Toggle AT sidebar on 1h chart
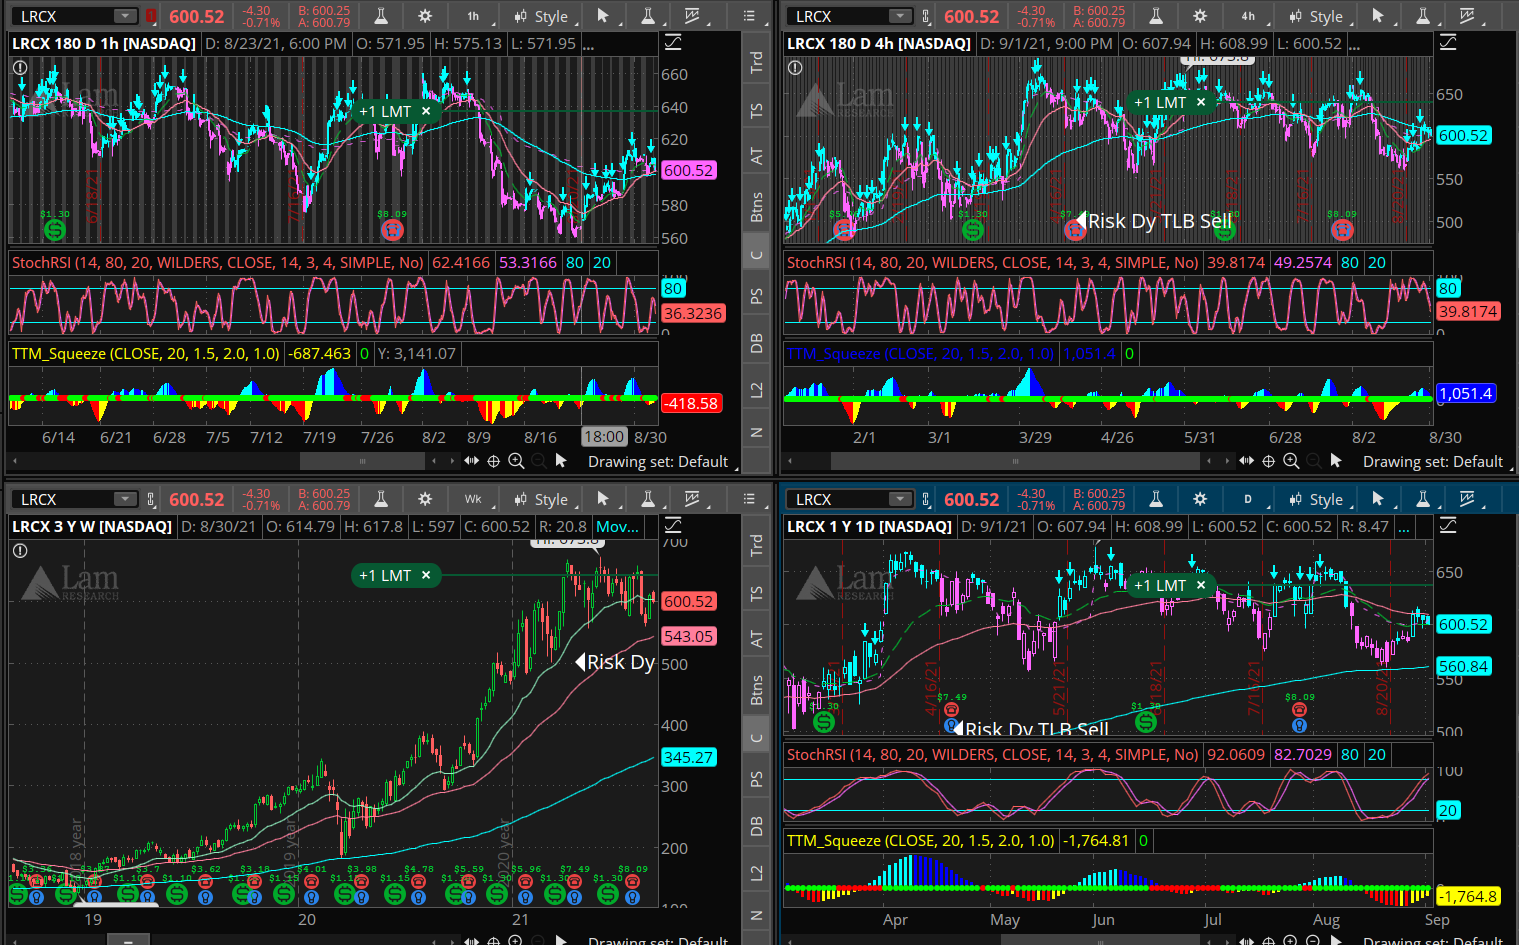Viewport: 1519px width, 945px height. click(757, 157)
